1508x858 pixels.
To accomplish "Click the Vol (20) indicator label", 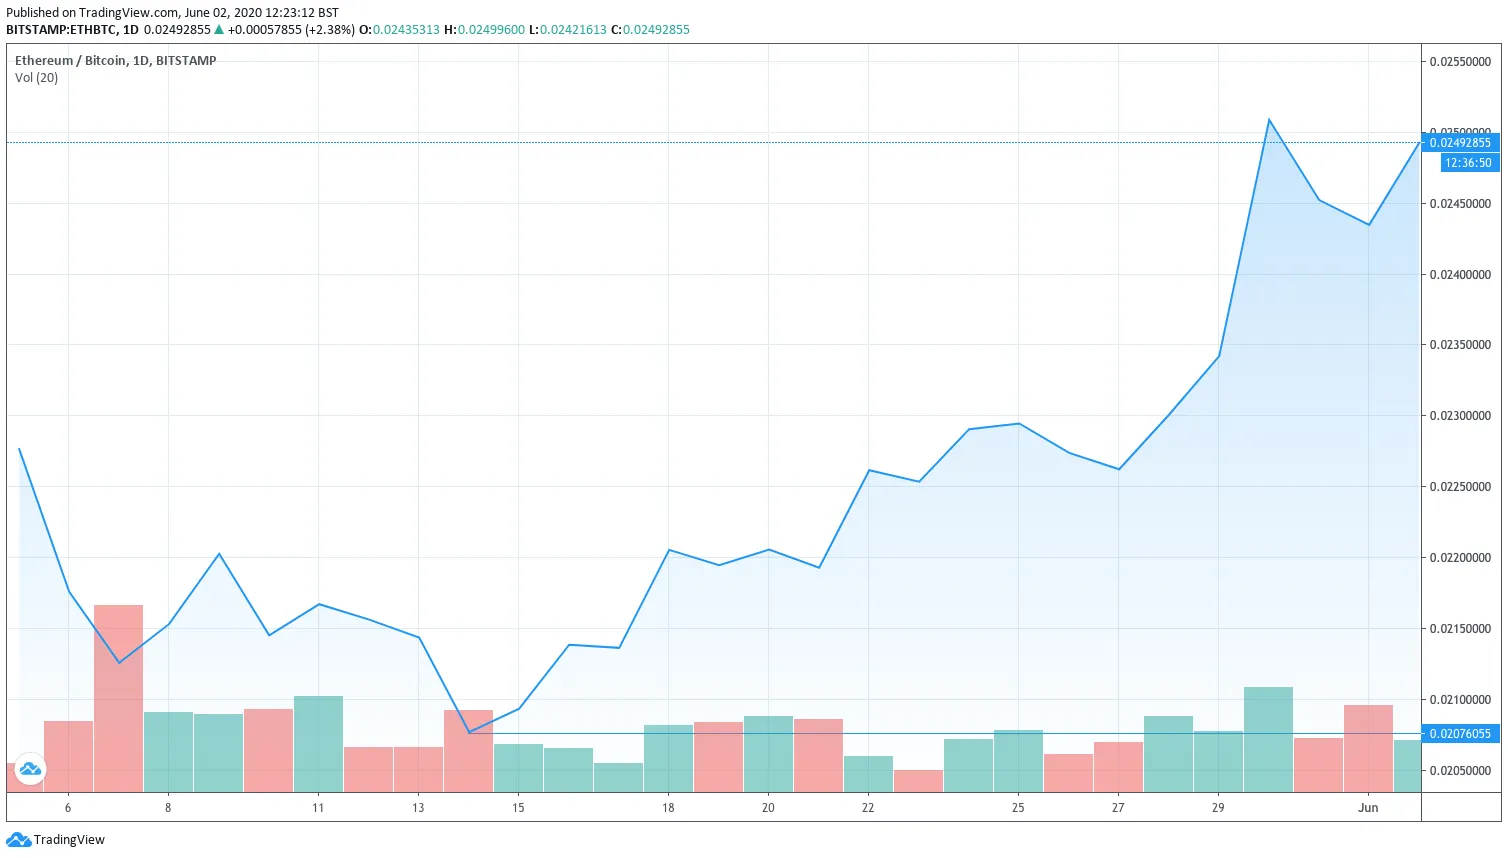I will point(37,78).
